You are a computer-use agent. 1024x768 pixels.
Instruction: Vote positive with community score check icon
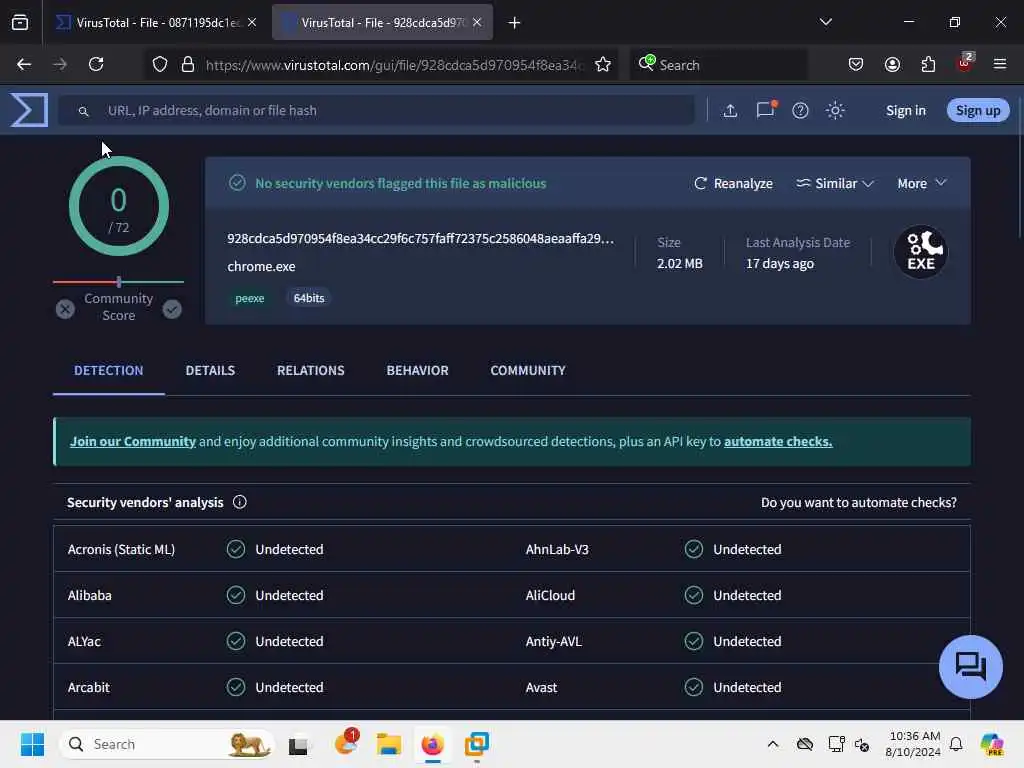[x=172, y=309]
